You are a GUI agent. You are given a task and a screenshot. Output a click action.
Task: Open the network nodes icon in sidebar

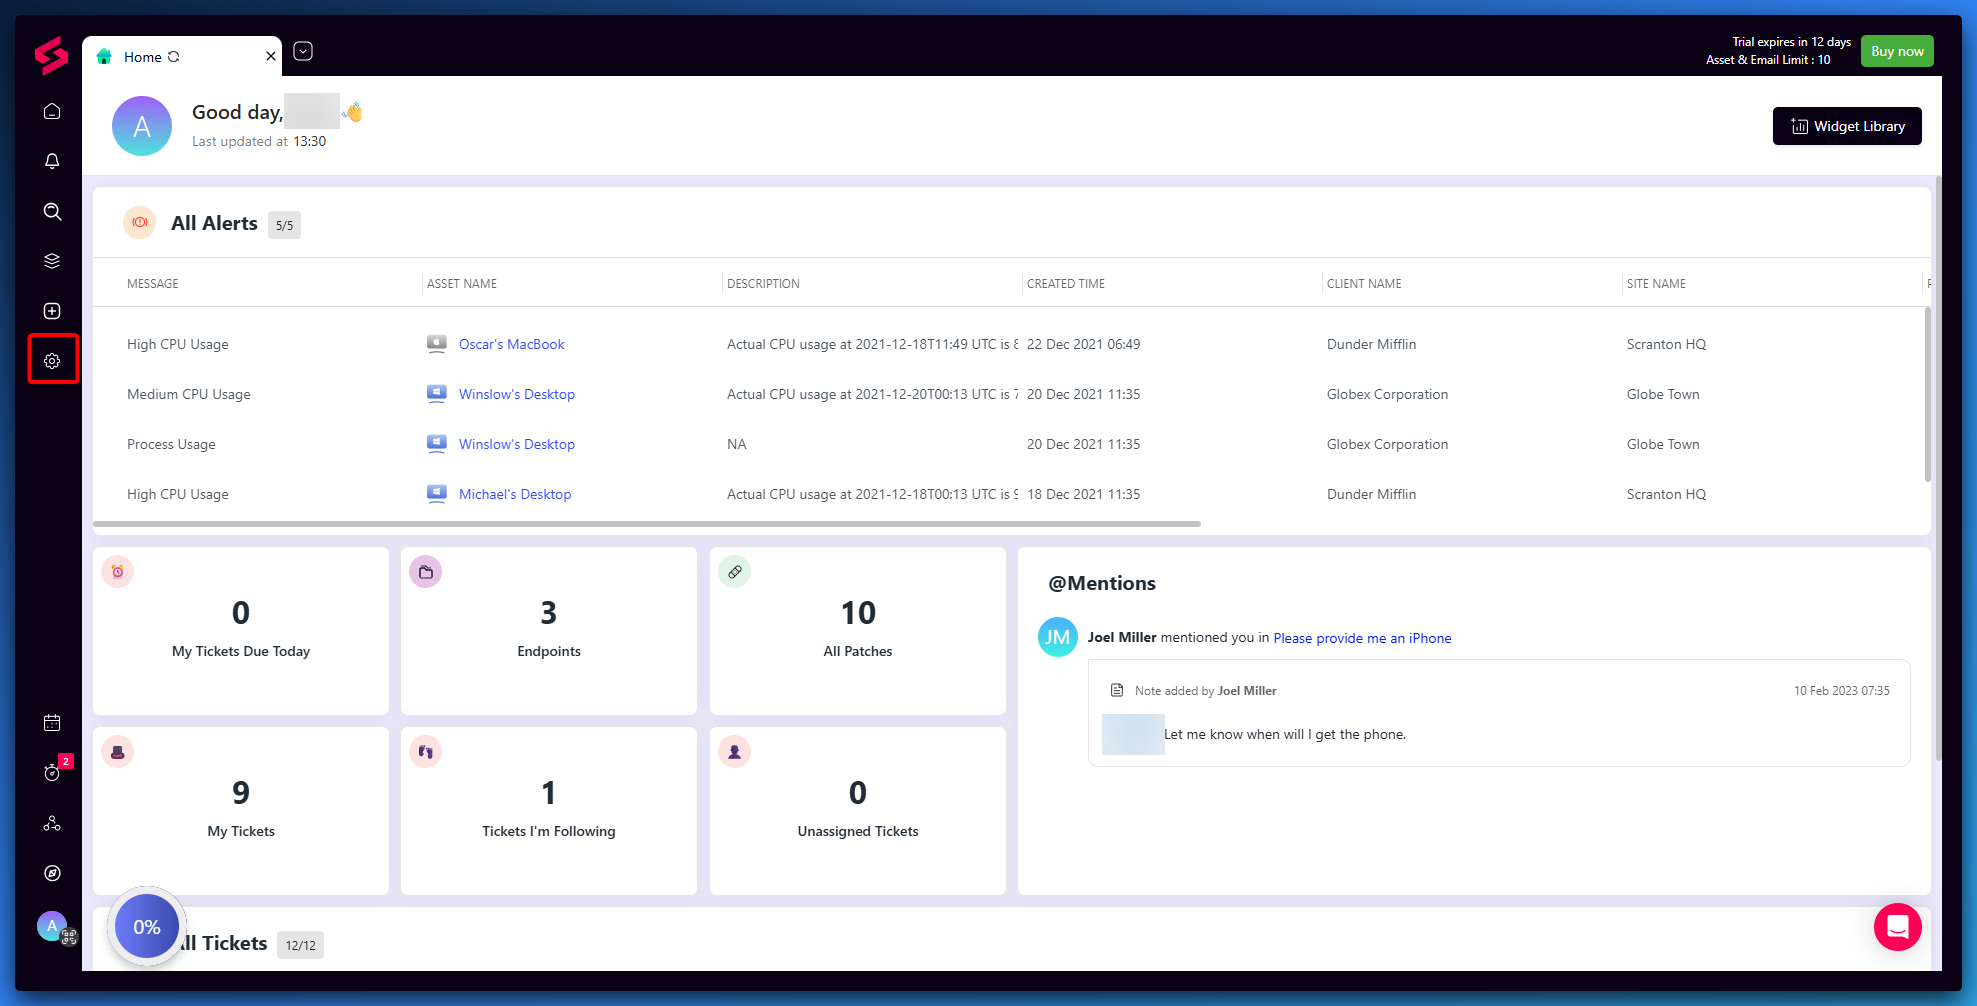coord(52,823)
